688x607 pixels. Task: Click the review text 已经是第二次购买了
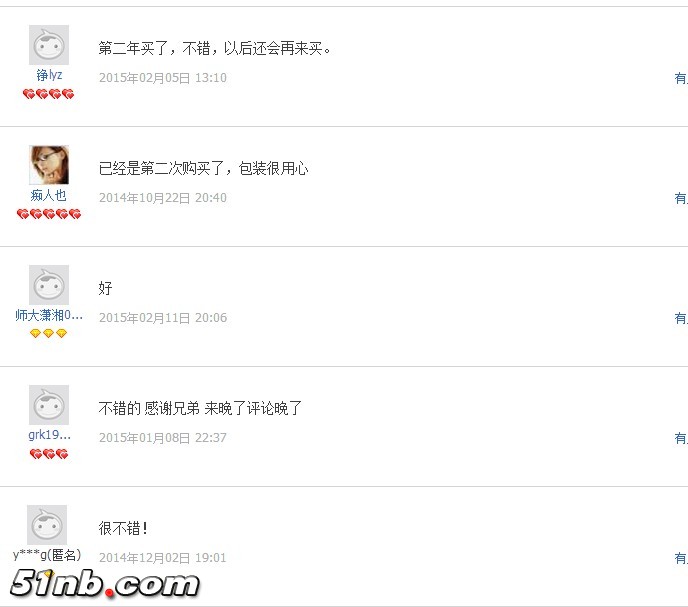click(161, 168)
